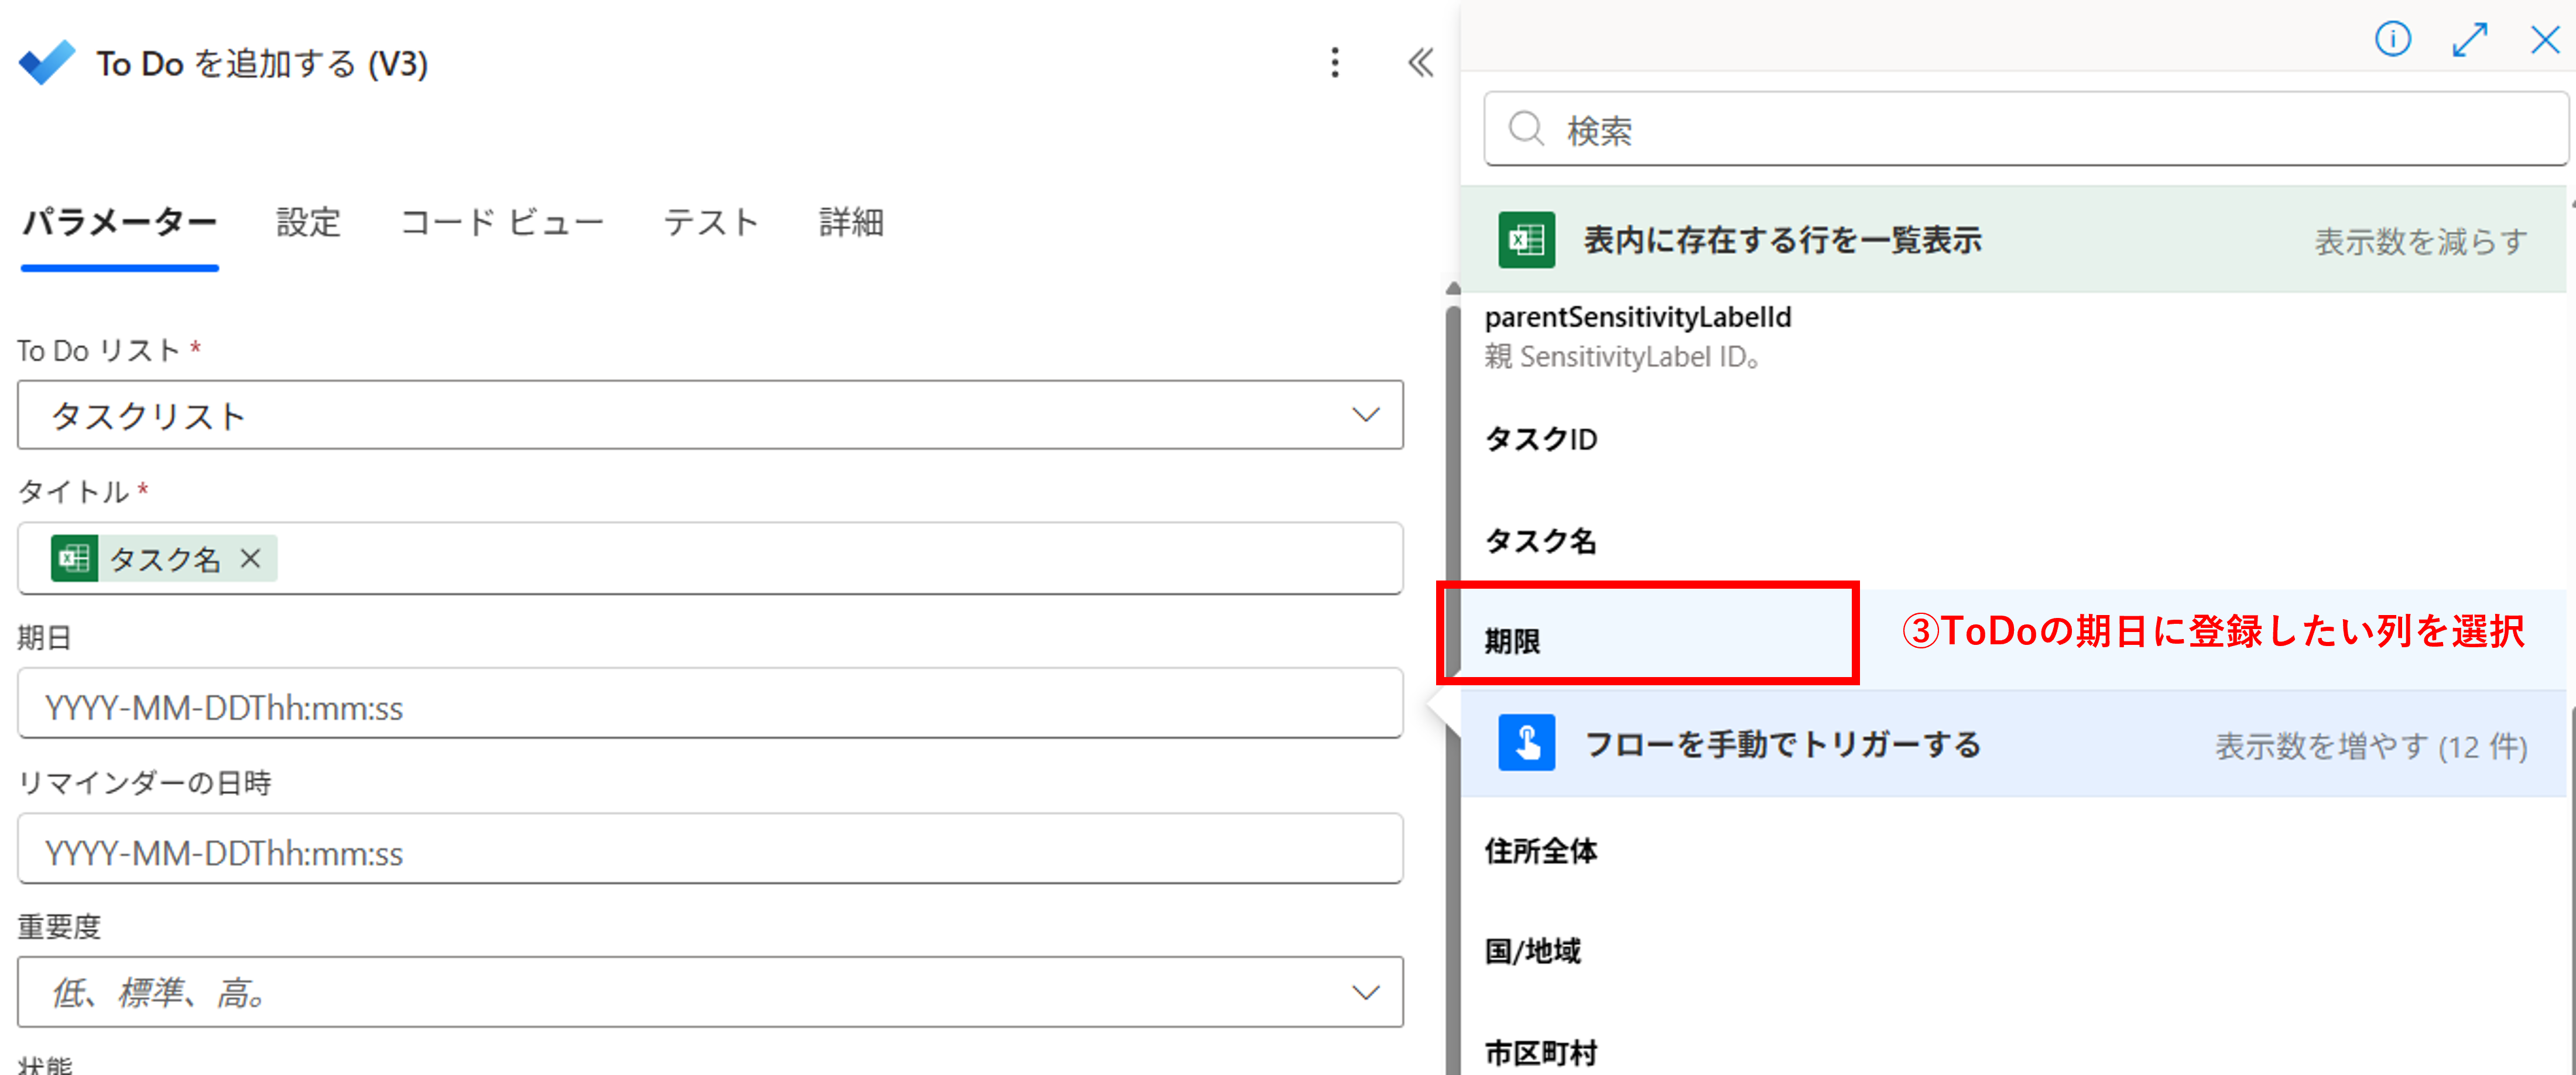
Task: Click into the タイトル input field
Action: (x=710, y=558)
